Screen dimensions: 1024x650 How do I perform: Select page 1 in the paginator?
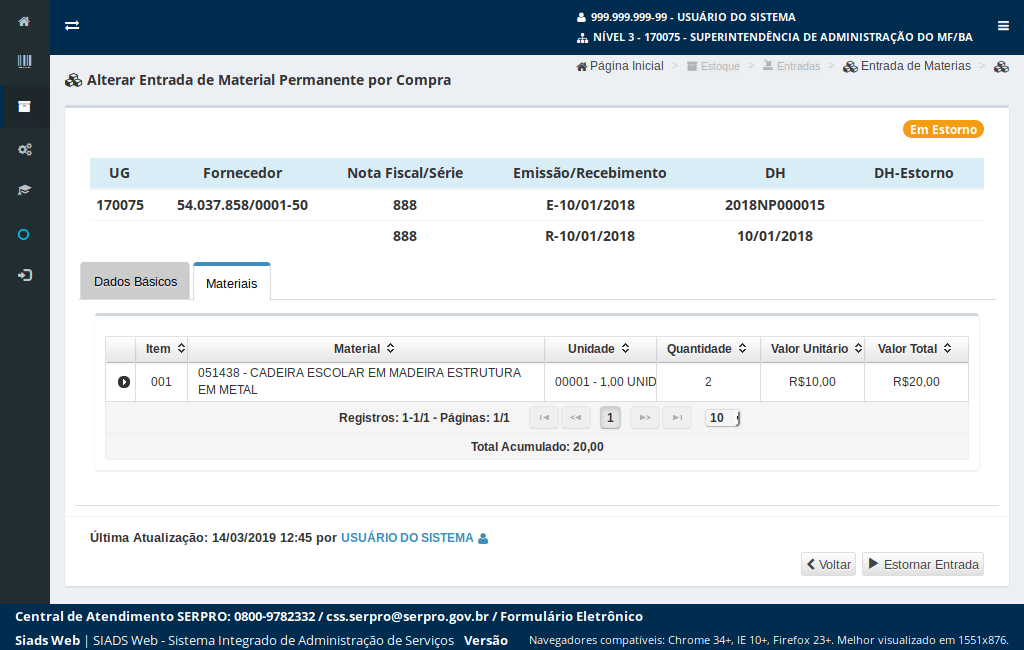point(610,418)
